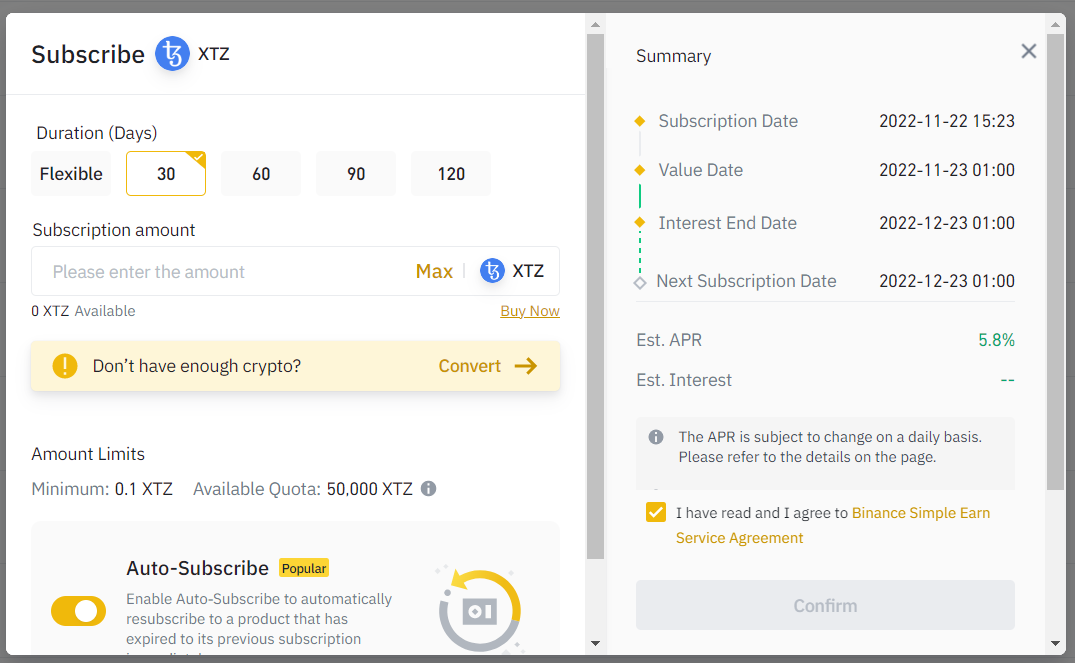Click the XTZ coin icon beside Subscribe title
Screen dimensions: 1075x663
click(x=172, y=54)
